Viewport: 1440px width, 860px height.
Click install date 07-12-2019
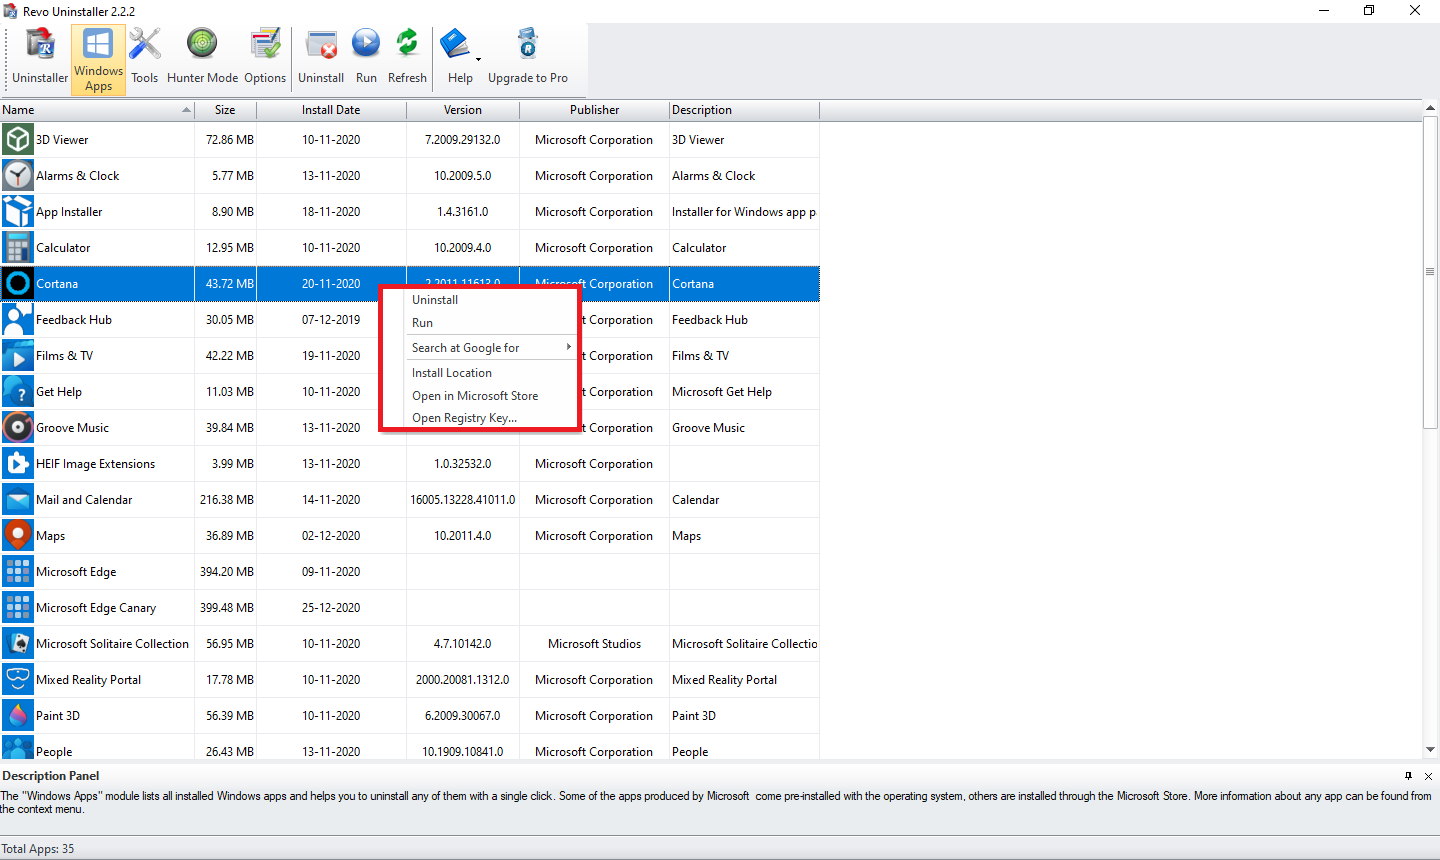point(331,320)
